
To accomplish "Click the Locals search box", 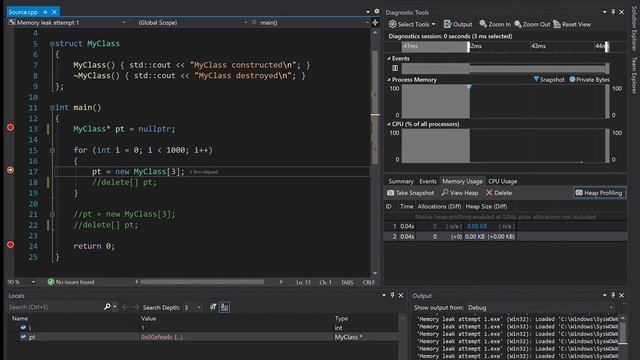I will pyautogui.click(x=55, y=307).
